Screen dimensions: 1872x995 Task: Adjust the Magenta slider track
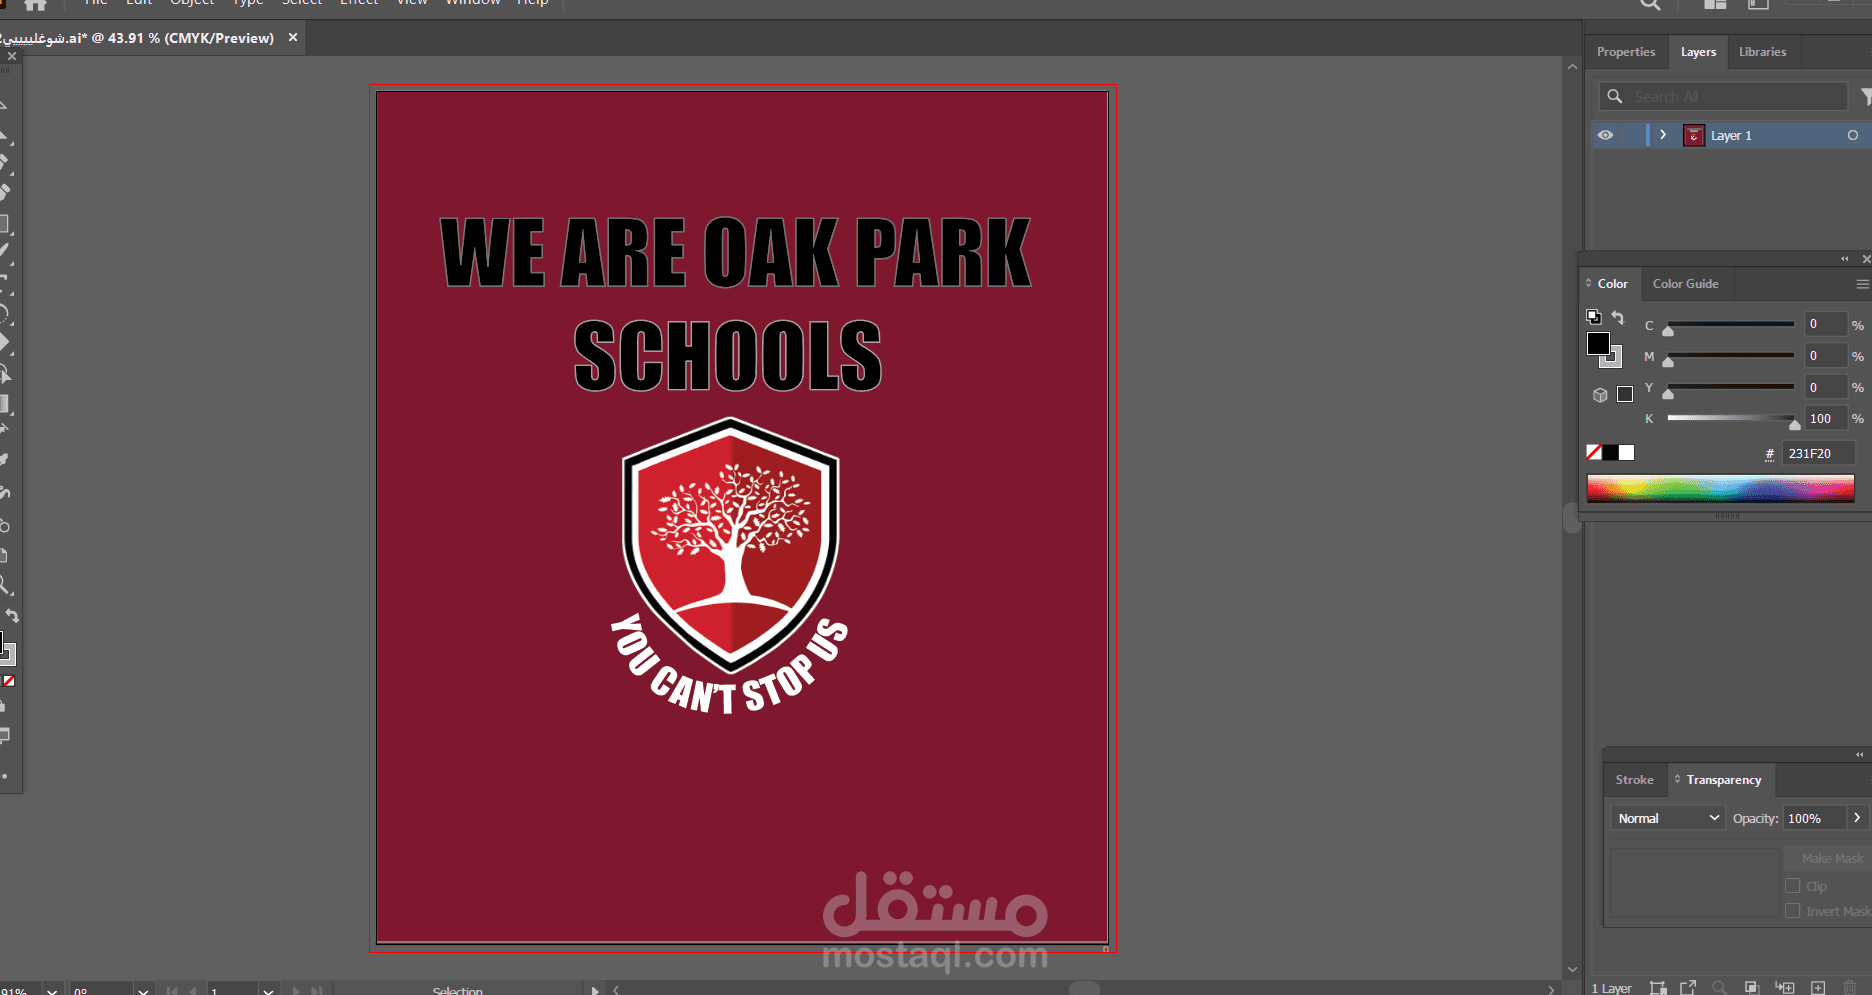pos(1730,356)
